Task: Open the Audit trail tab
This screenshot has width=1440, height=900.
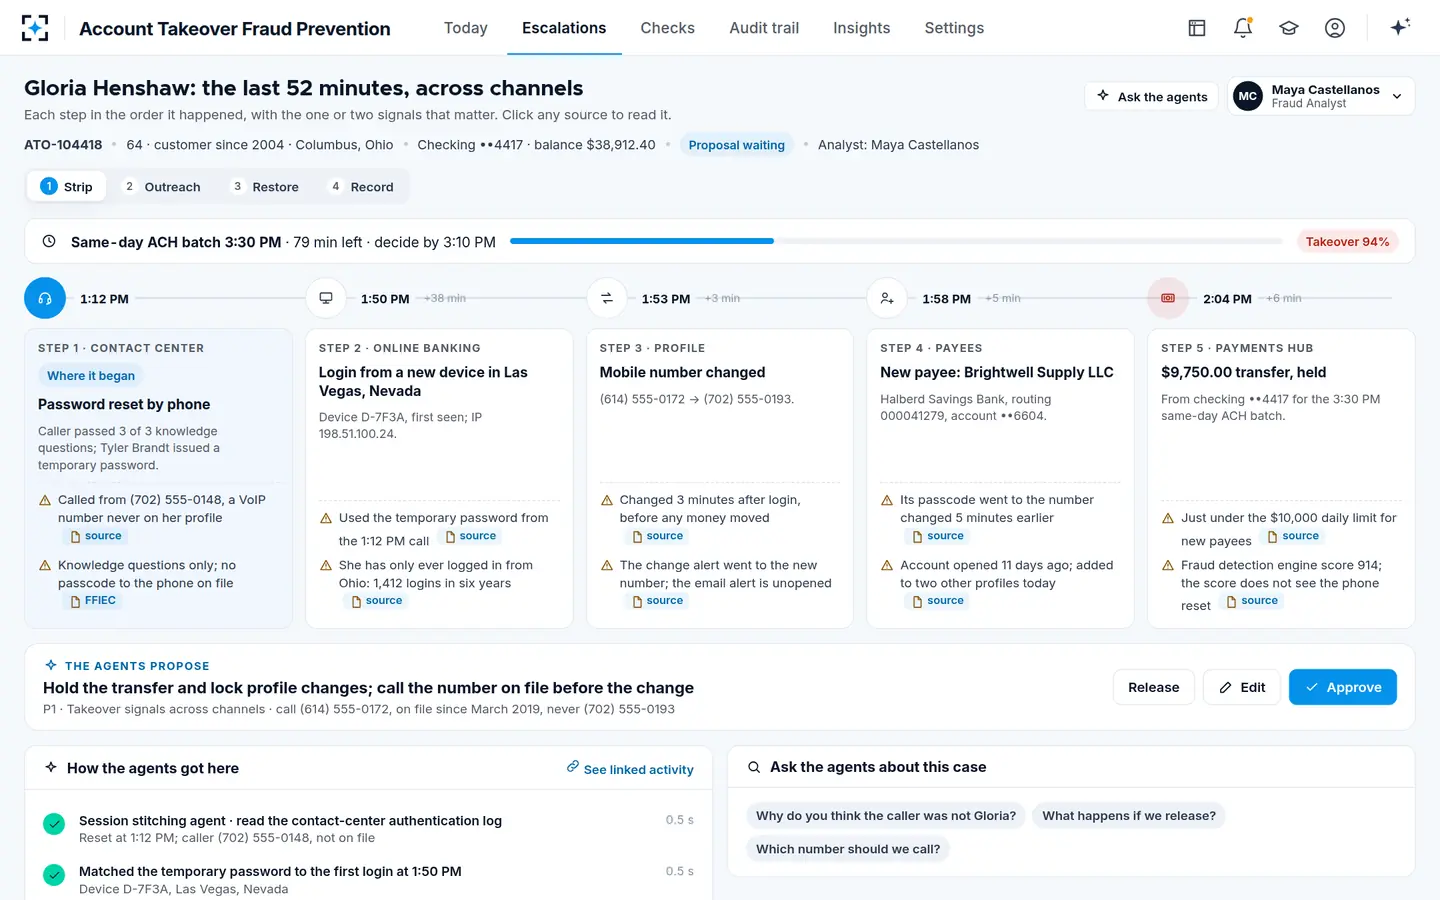Action: tap(764, 28)
